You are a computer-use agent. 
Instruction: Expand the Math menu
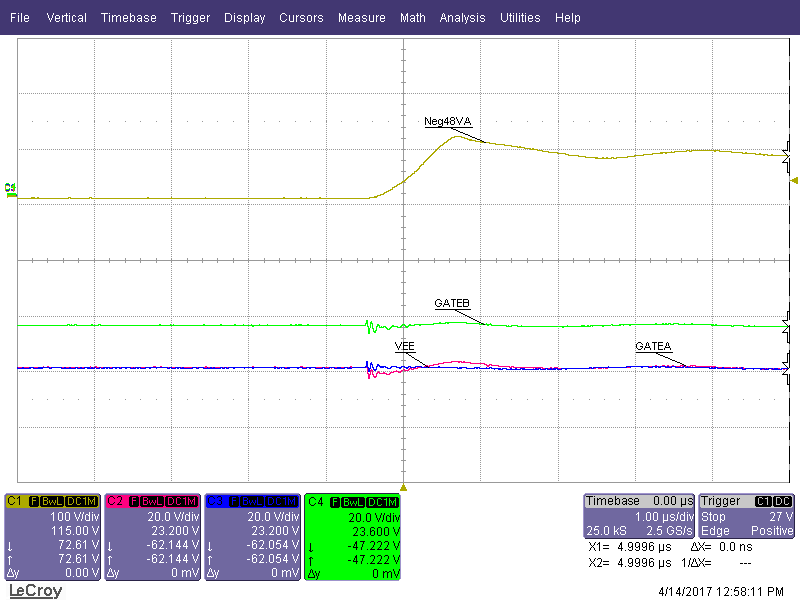tap(412, 18)
